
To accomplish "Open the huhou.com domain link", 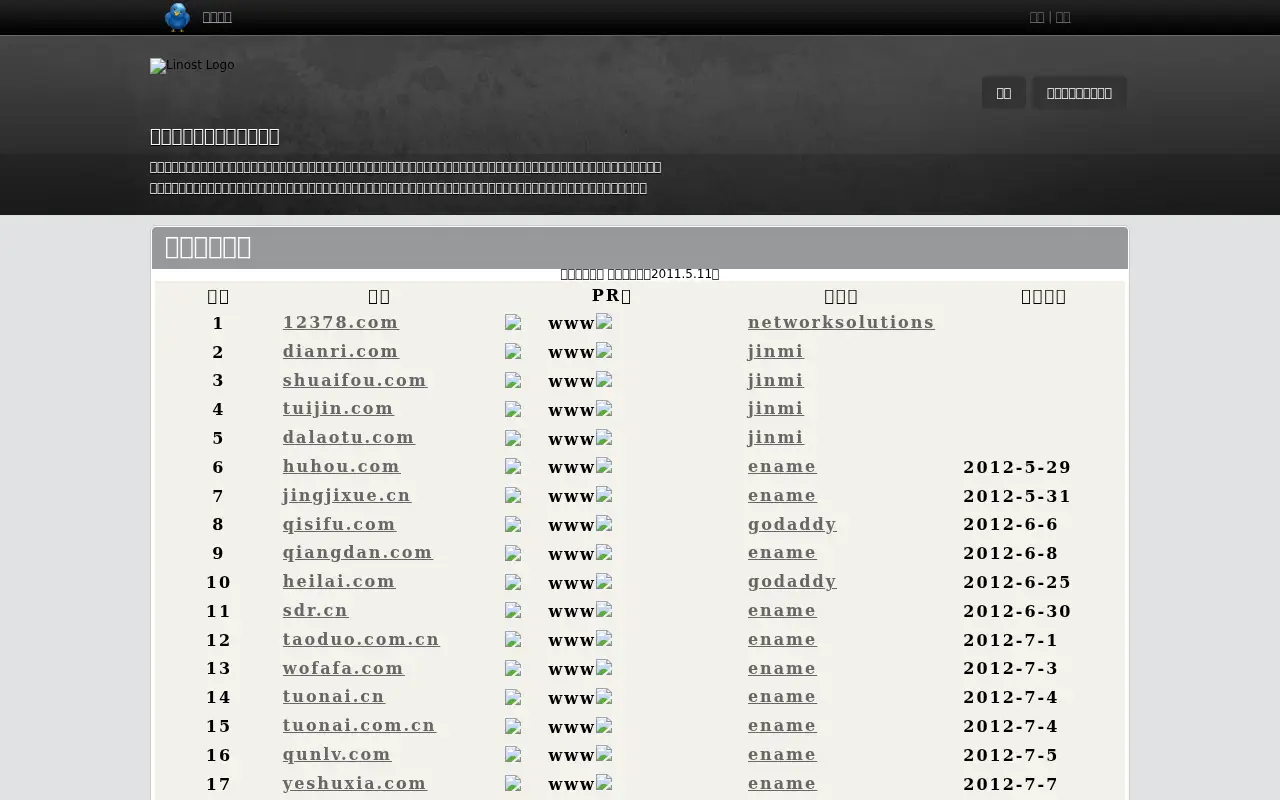I will [x=342, y=466].
